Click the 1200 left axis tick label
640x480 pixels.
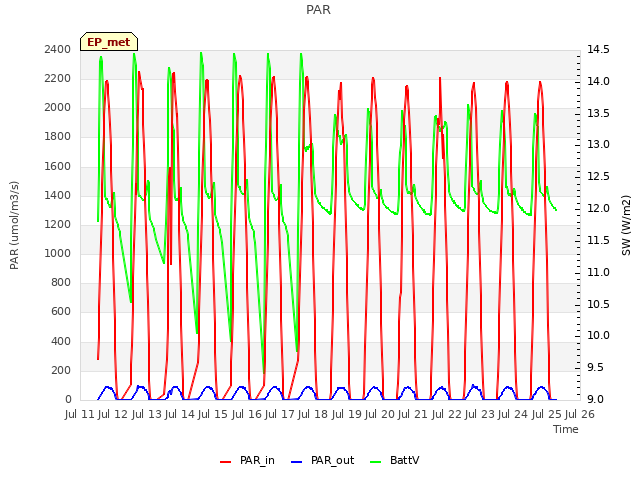tap(58, 224)
